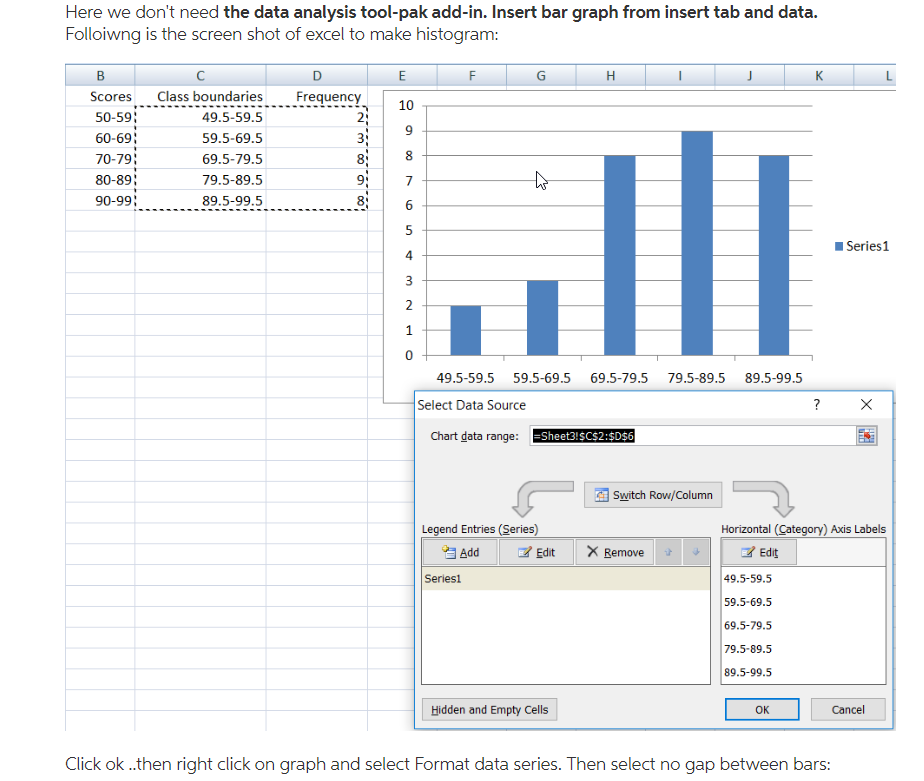Open dialog help via the question mark icon
Image resolution: width=924 pixels, height=781 pixels.
[818, 405]
